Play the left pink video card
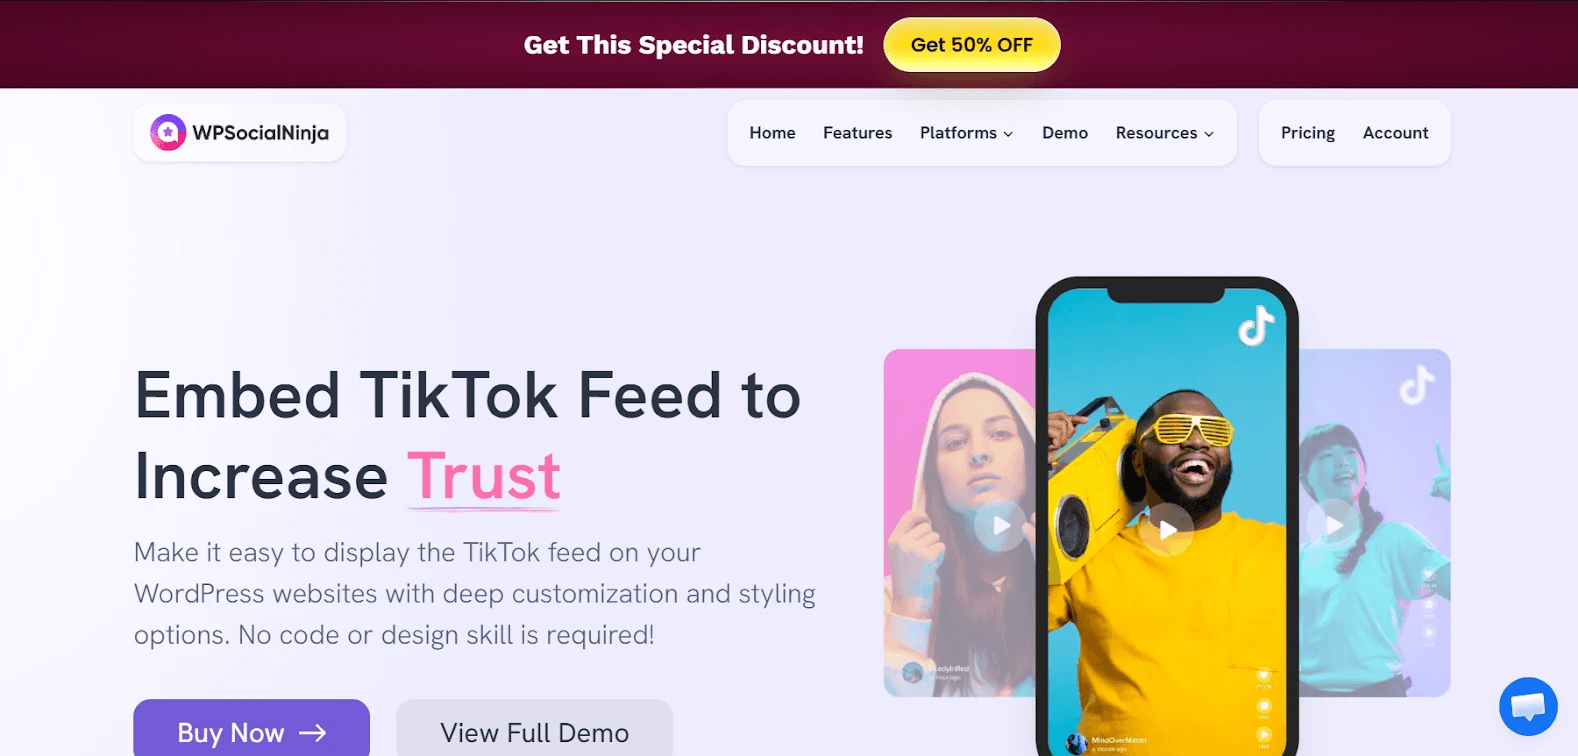 click(1000, 525)
